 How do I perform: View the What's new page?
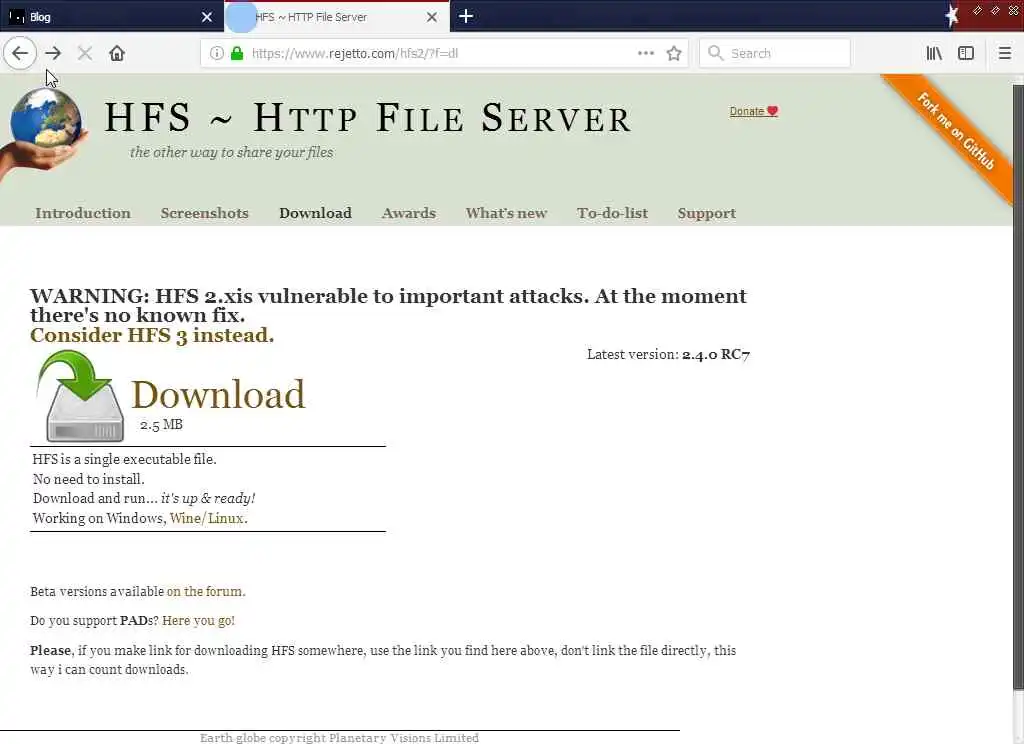pyautogui.click(x=506, y=213)
